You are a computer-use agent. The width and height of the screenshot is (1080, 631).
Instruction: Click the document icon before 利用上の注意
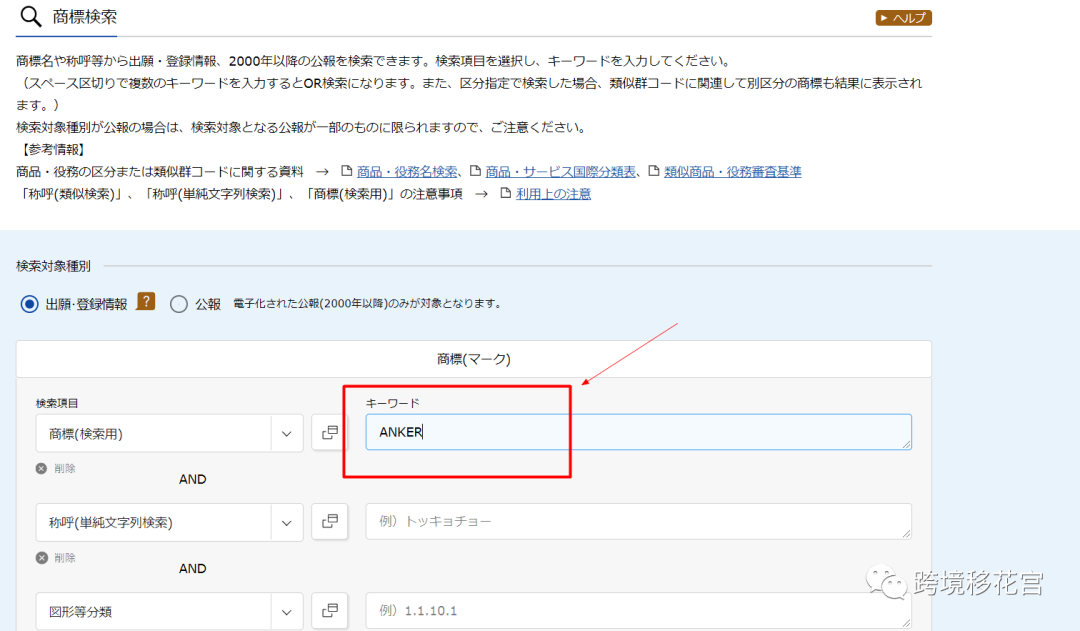506,193
